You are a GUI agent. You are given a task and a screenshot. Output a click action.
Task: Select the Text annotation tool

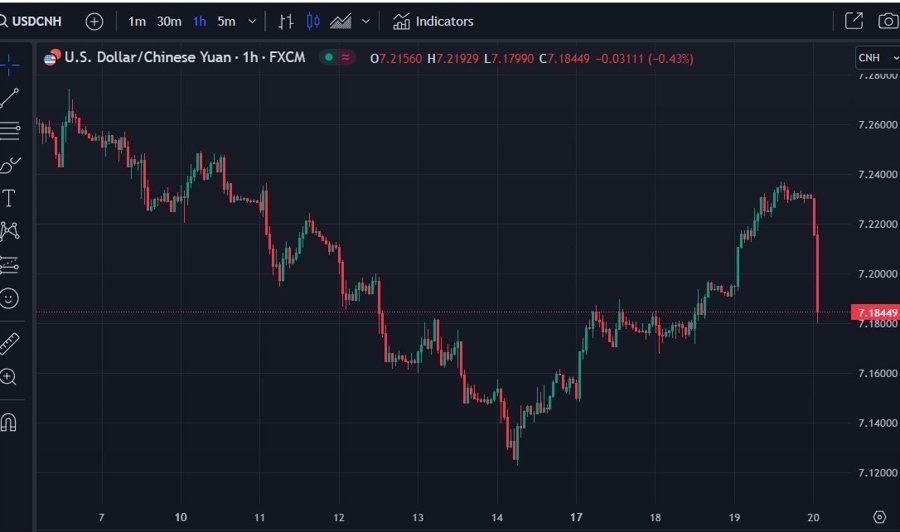coord(10,198)
